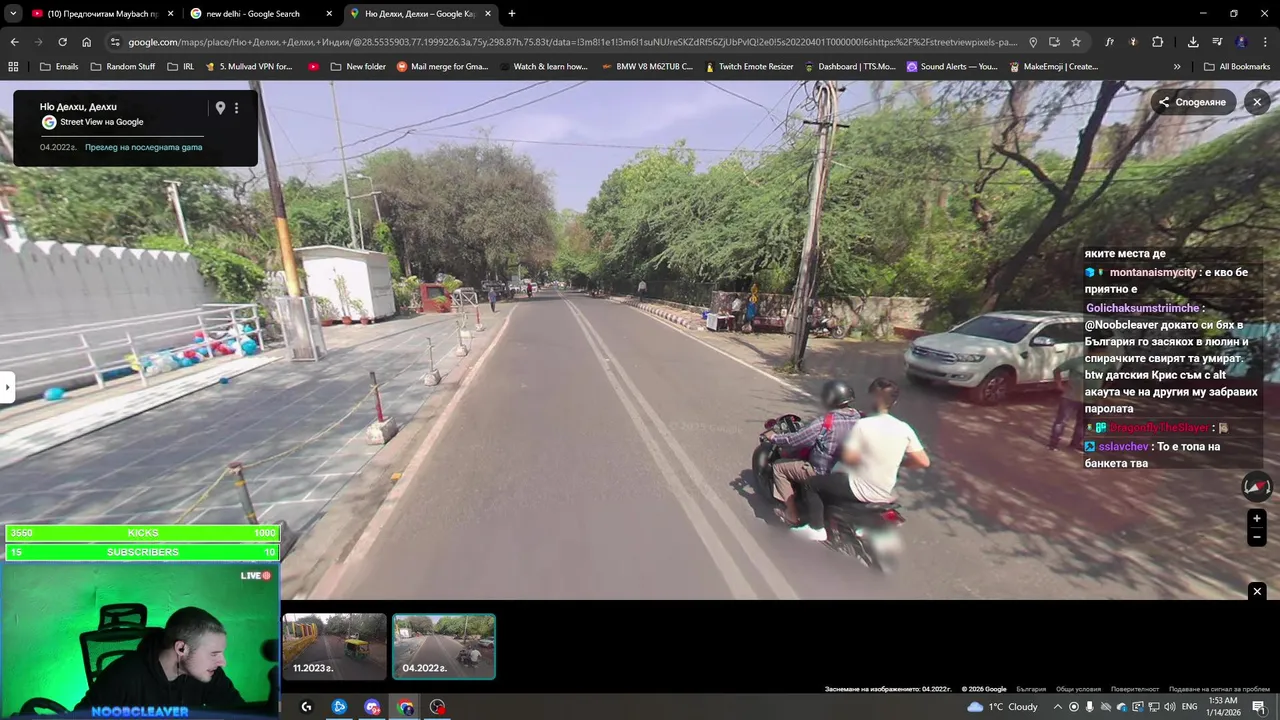Open the tab search dropdown arrow
Screen dimensions: 1280x720
(x=13, y=14)
